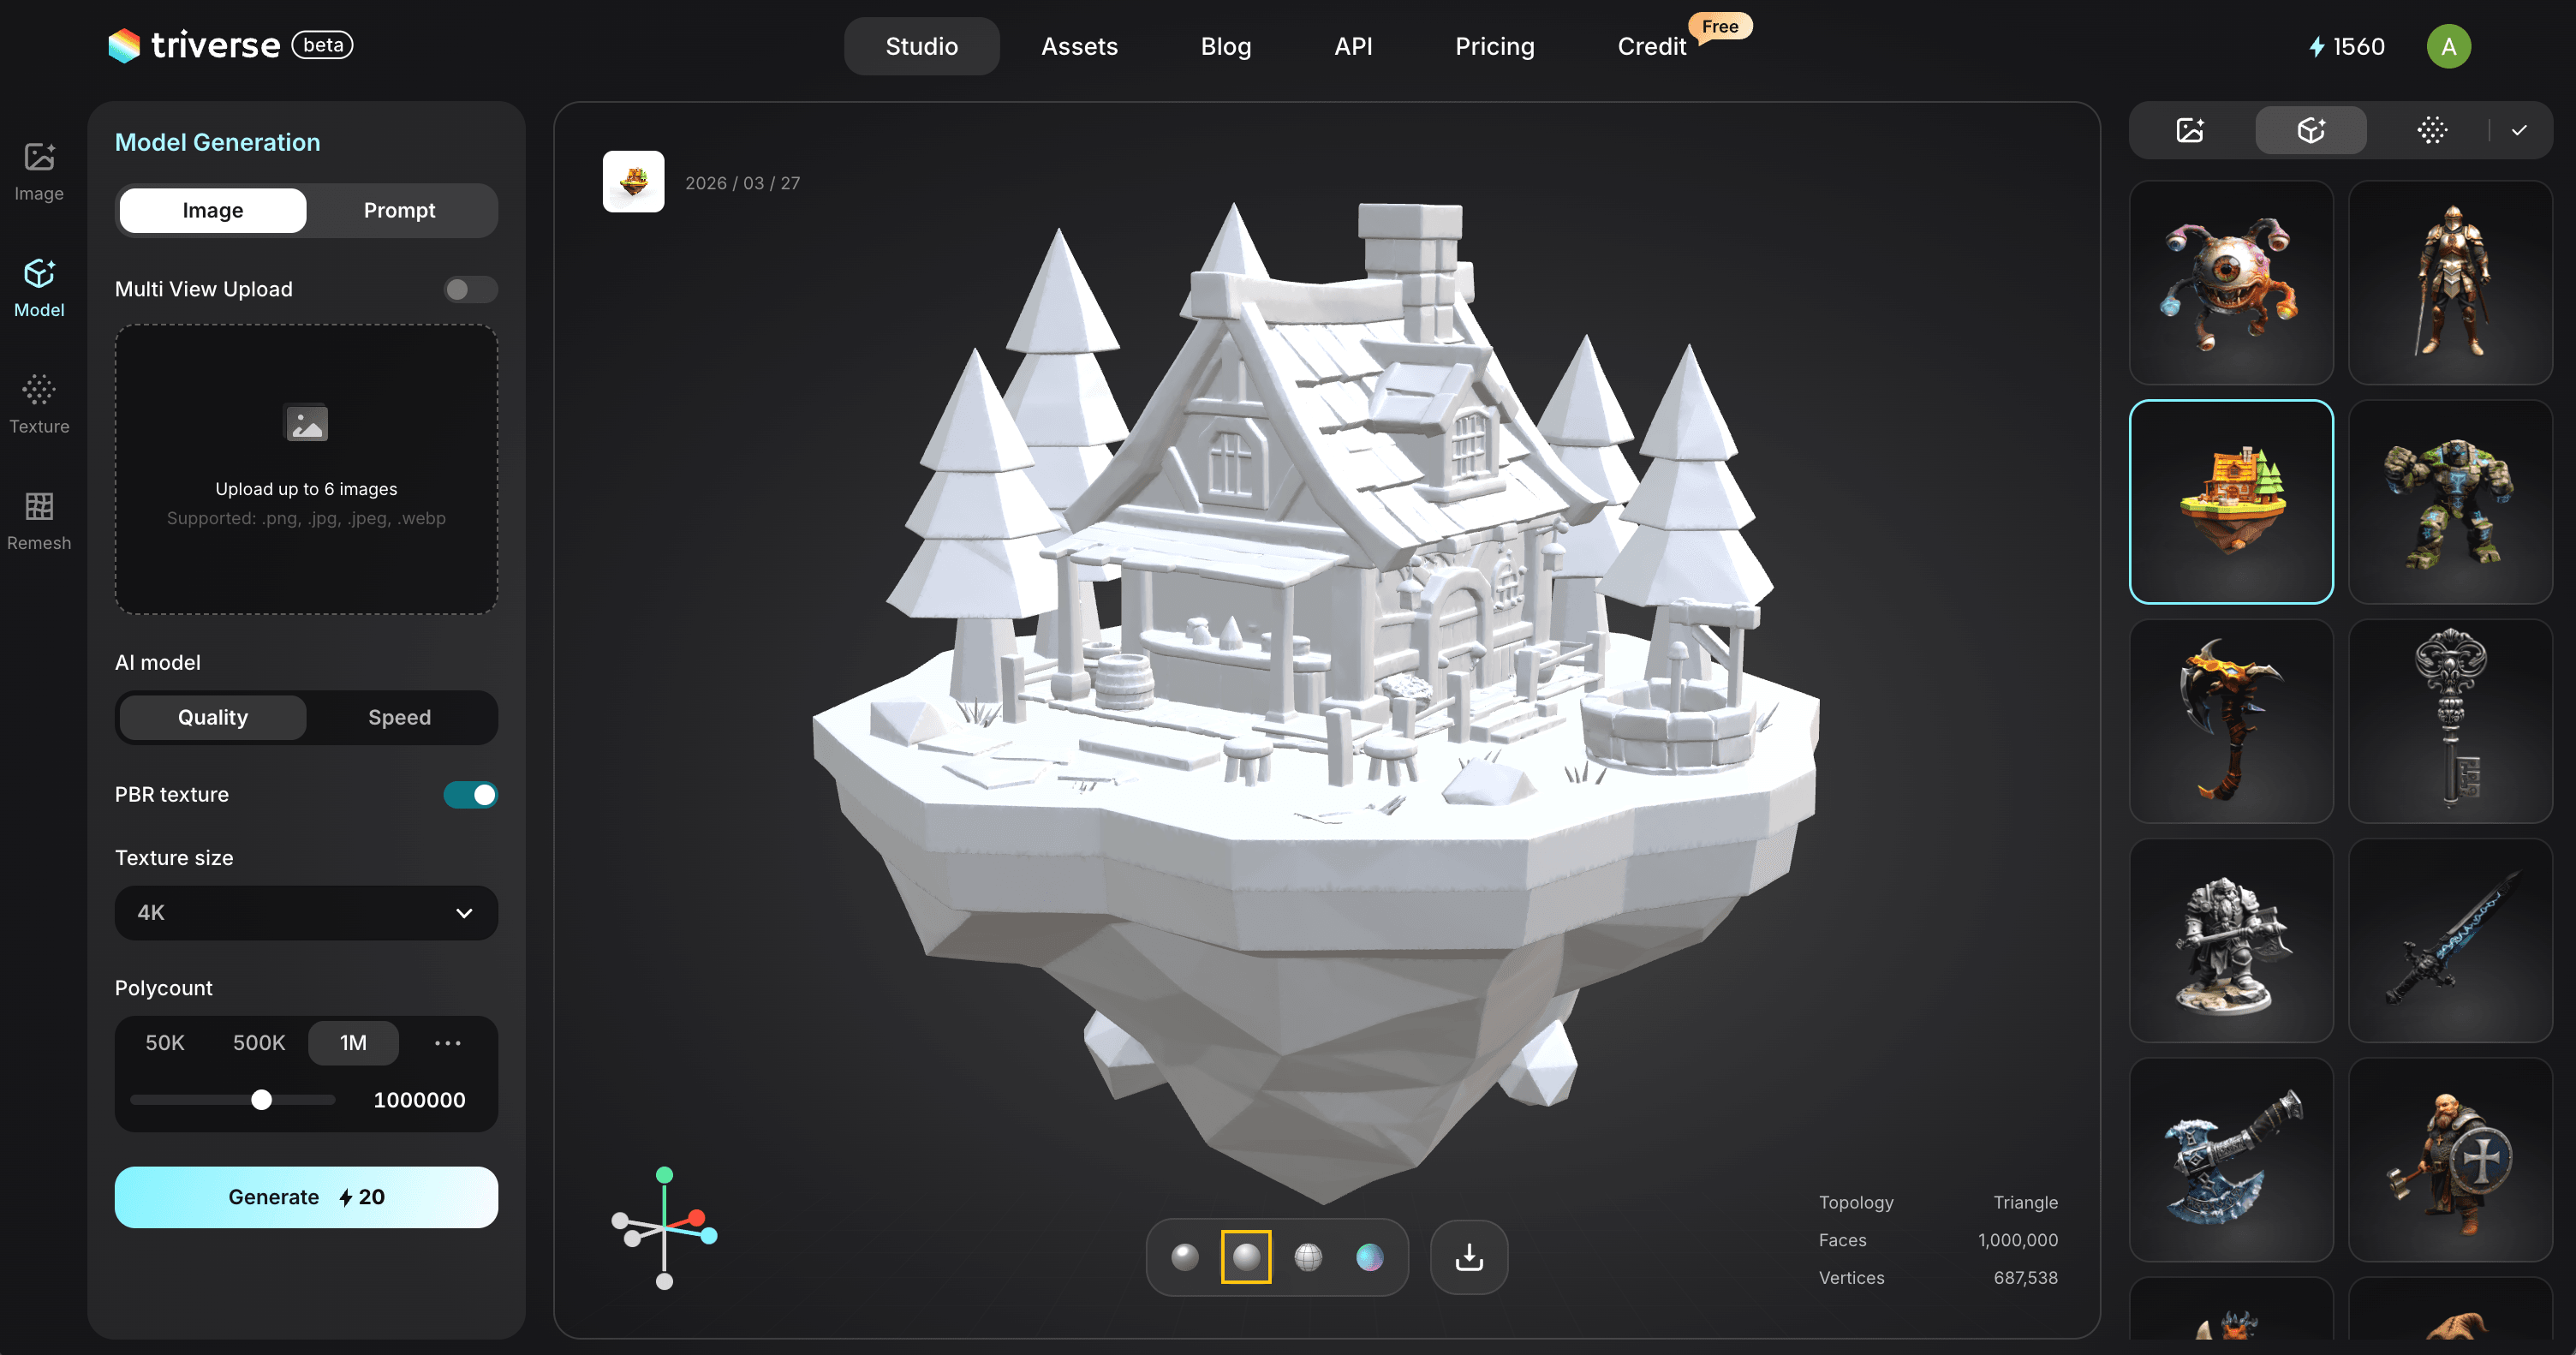Choose 1M polycount preset
The height and width of the screenshot is (1355, 2576).
pos(353,1042)
